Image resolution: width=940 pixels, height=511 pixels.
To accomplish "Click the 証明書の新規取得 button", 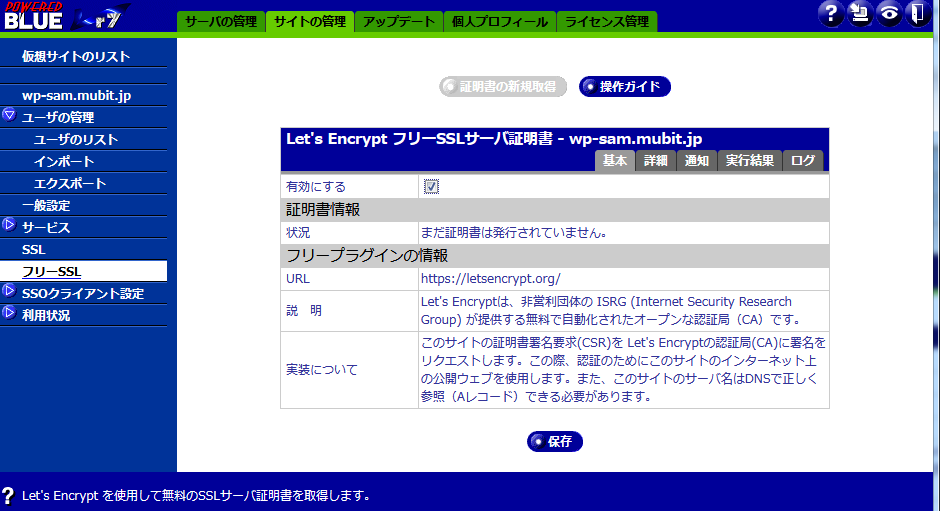I will (502, 86).
